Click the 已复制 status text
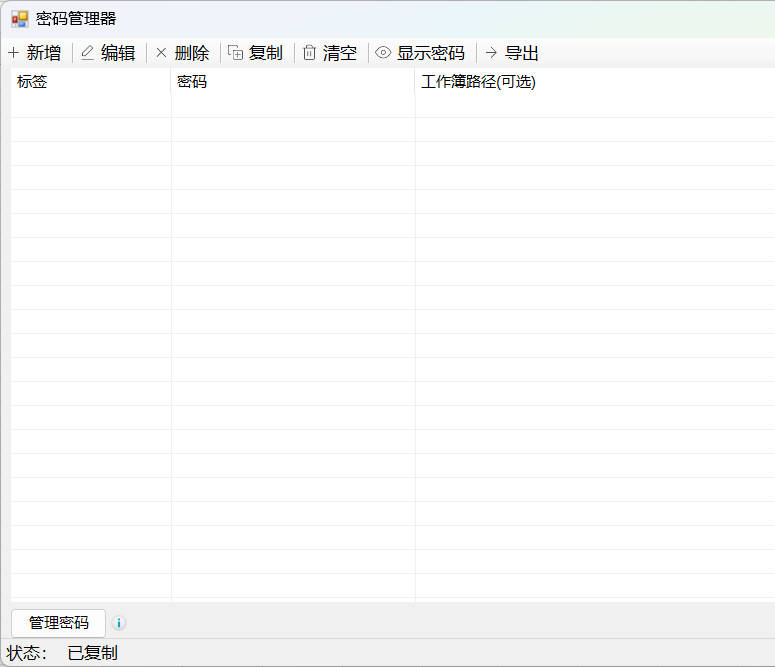775x667 pixels. [x=92, y=653]
